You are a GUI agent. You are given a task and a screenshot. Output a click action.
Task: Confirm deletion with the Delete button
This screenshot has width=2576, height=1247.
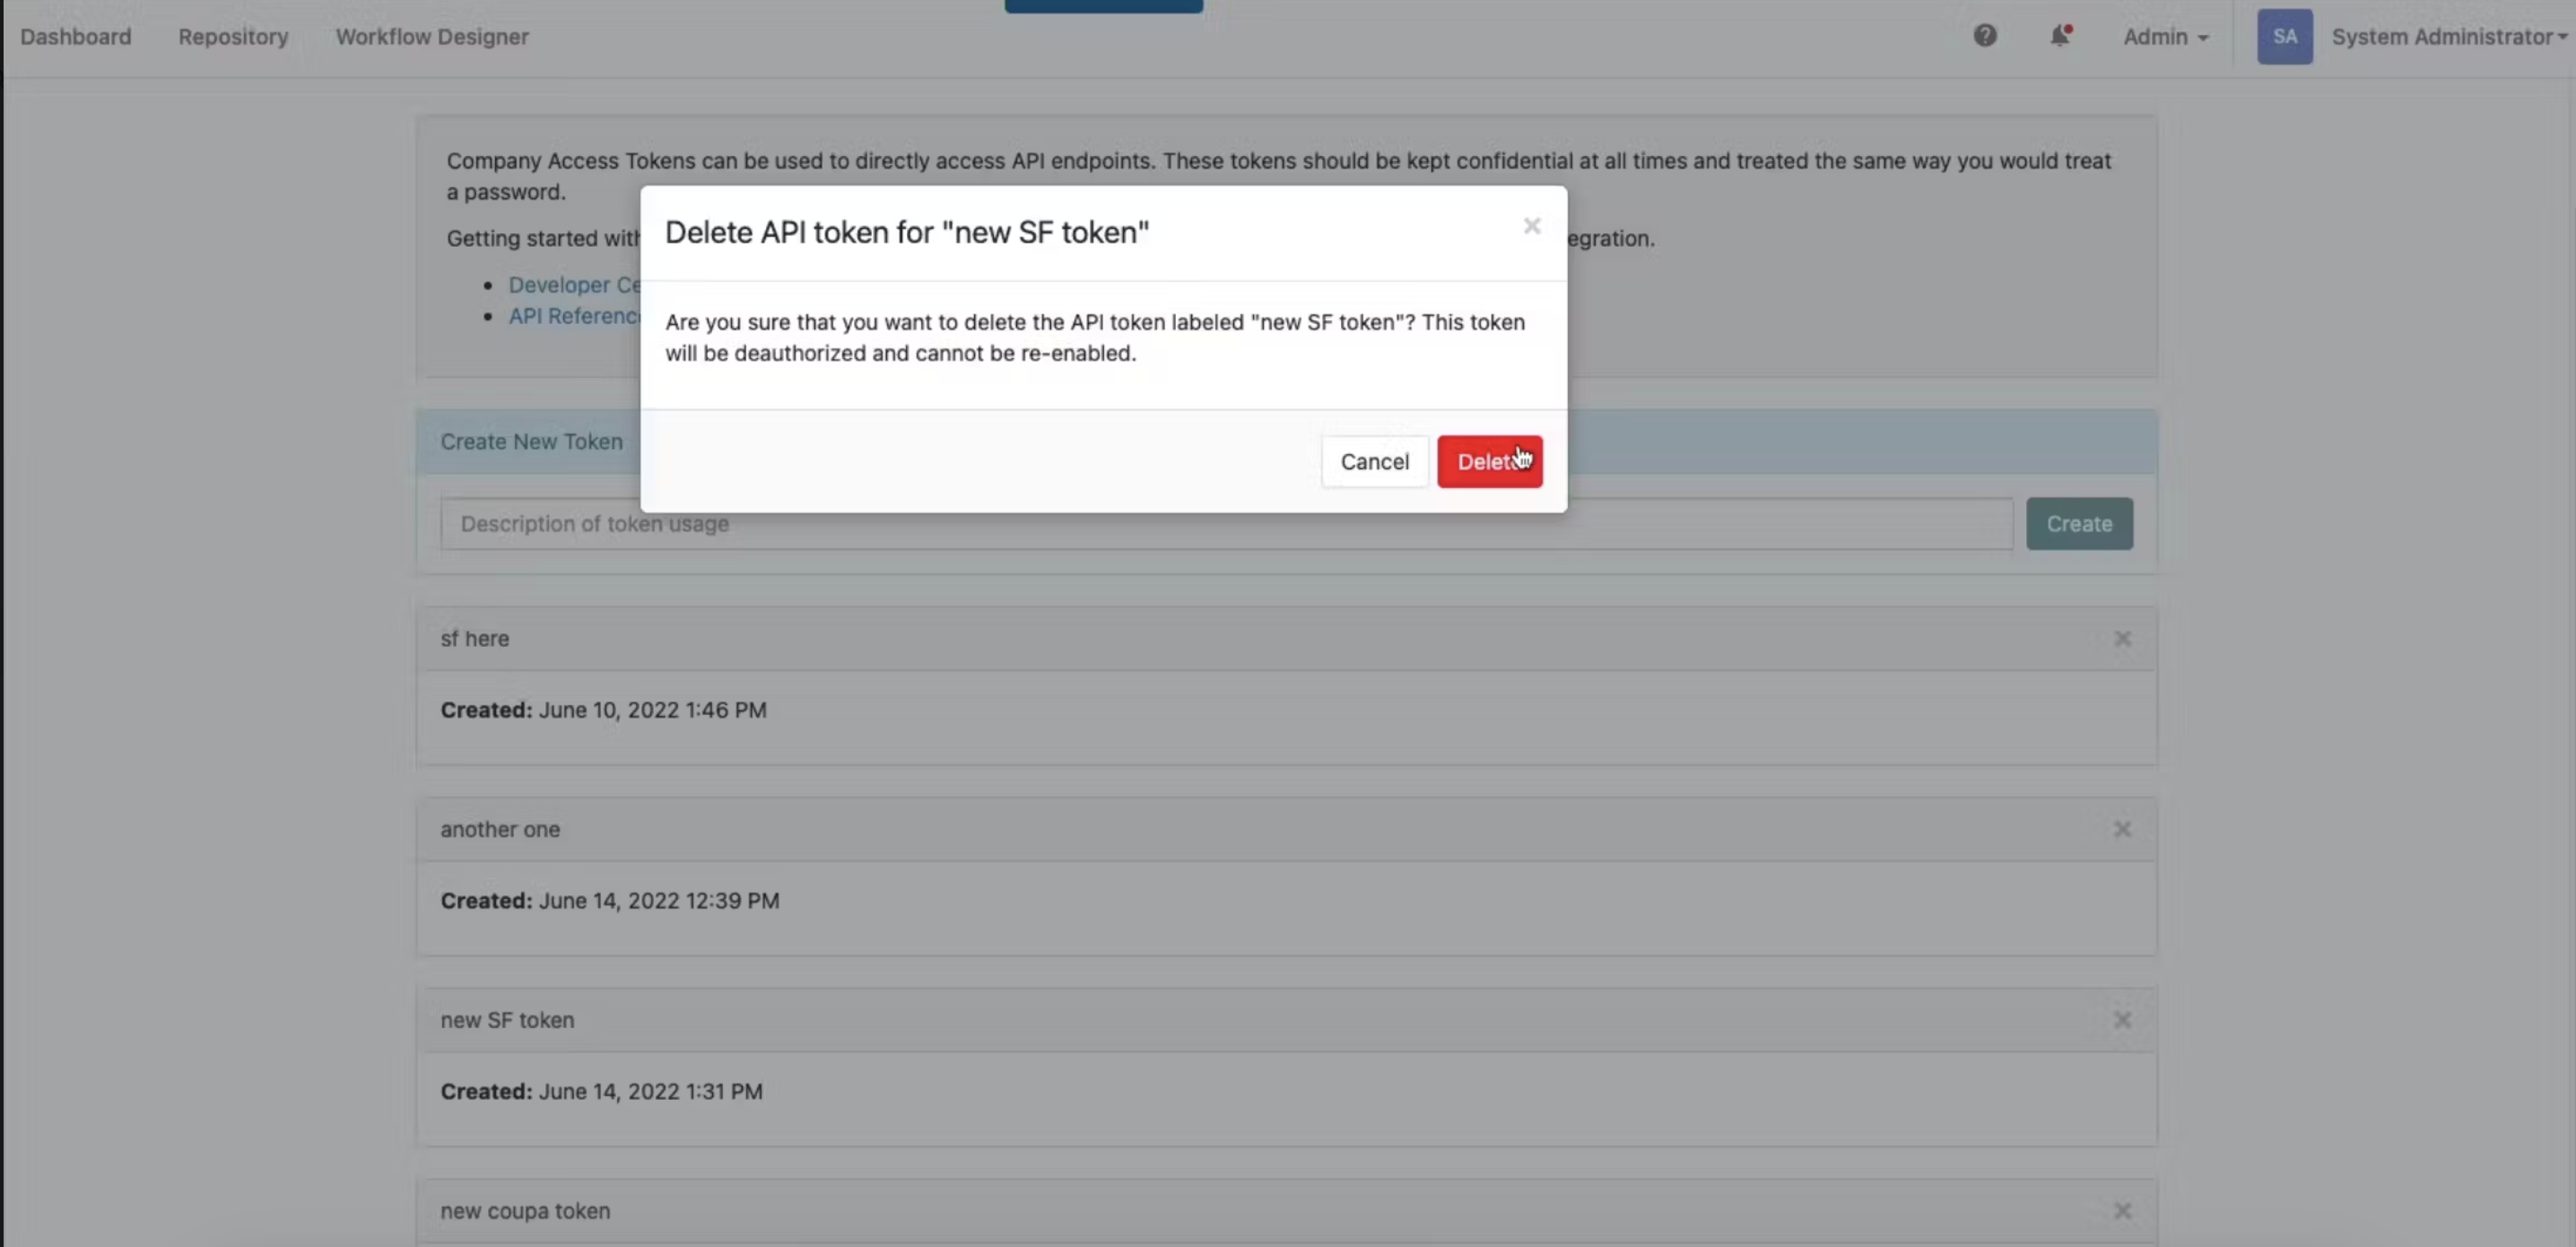(1489, 461)
